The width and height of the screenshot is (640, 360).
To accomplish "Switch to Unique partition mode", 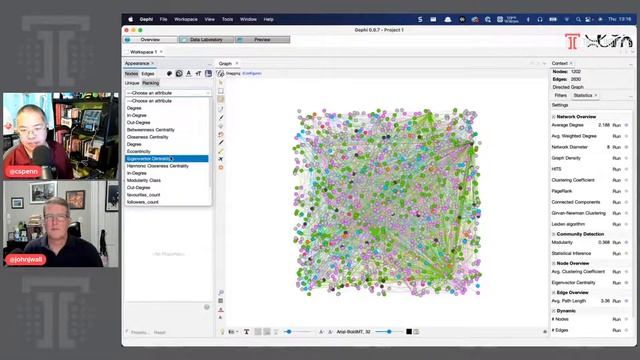I will pyautogui.click(x=132, y=83).
